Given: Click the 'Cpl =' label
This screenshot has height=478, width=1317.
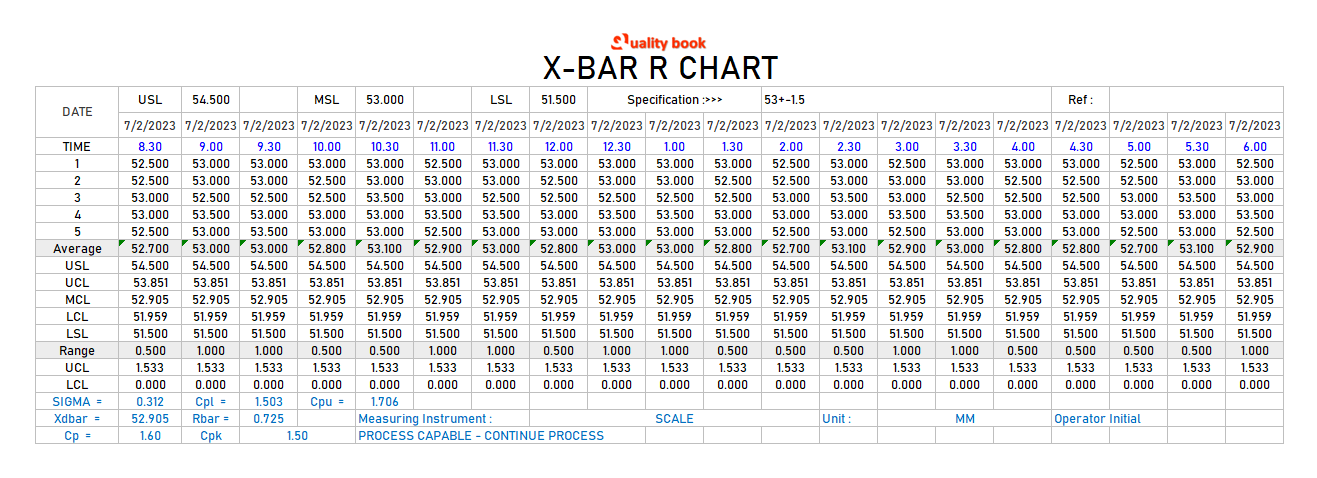Looking at the screenshot, I should tap(211, 401).
